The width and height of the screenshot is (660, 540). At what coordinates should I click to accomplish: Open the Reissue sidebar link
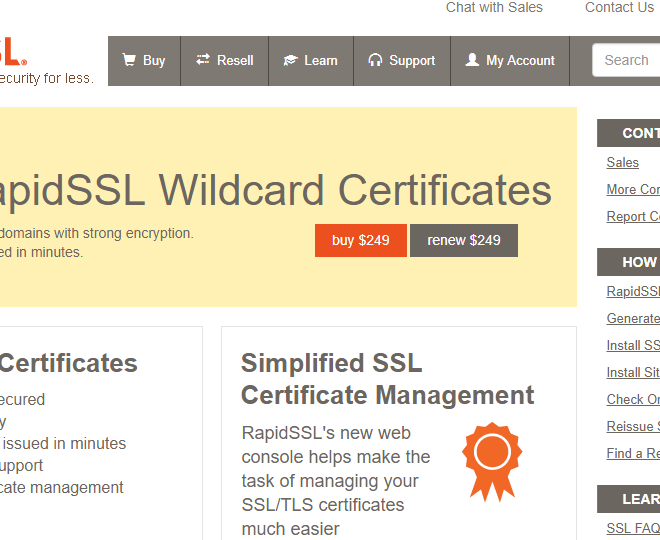click(633, 426)
